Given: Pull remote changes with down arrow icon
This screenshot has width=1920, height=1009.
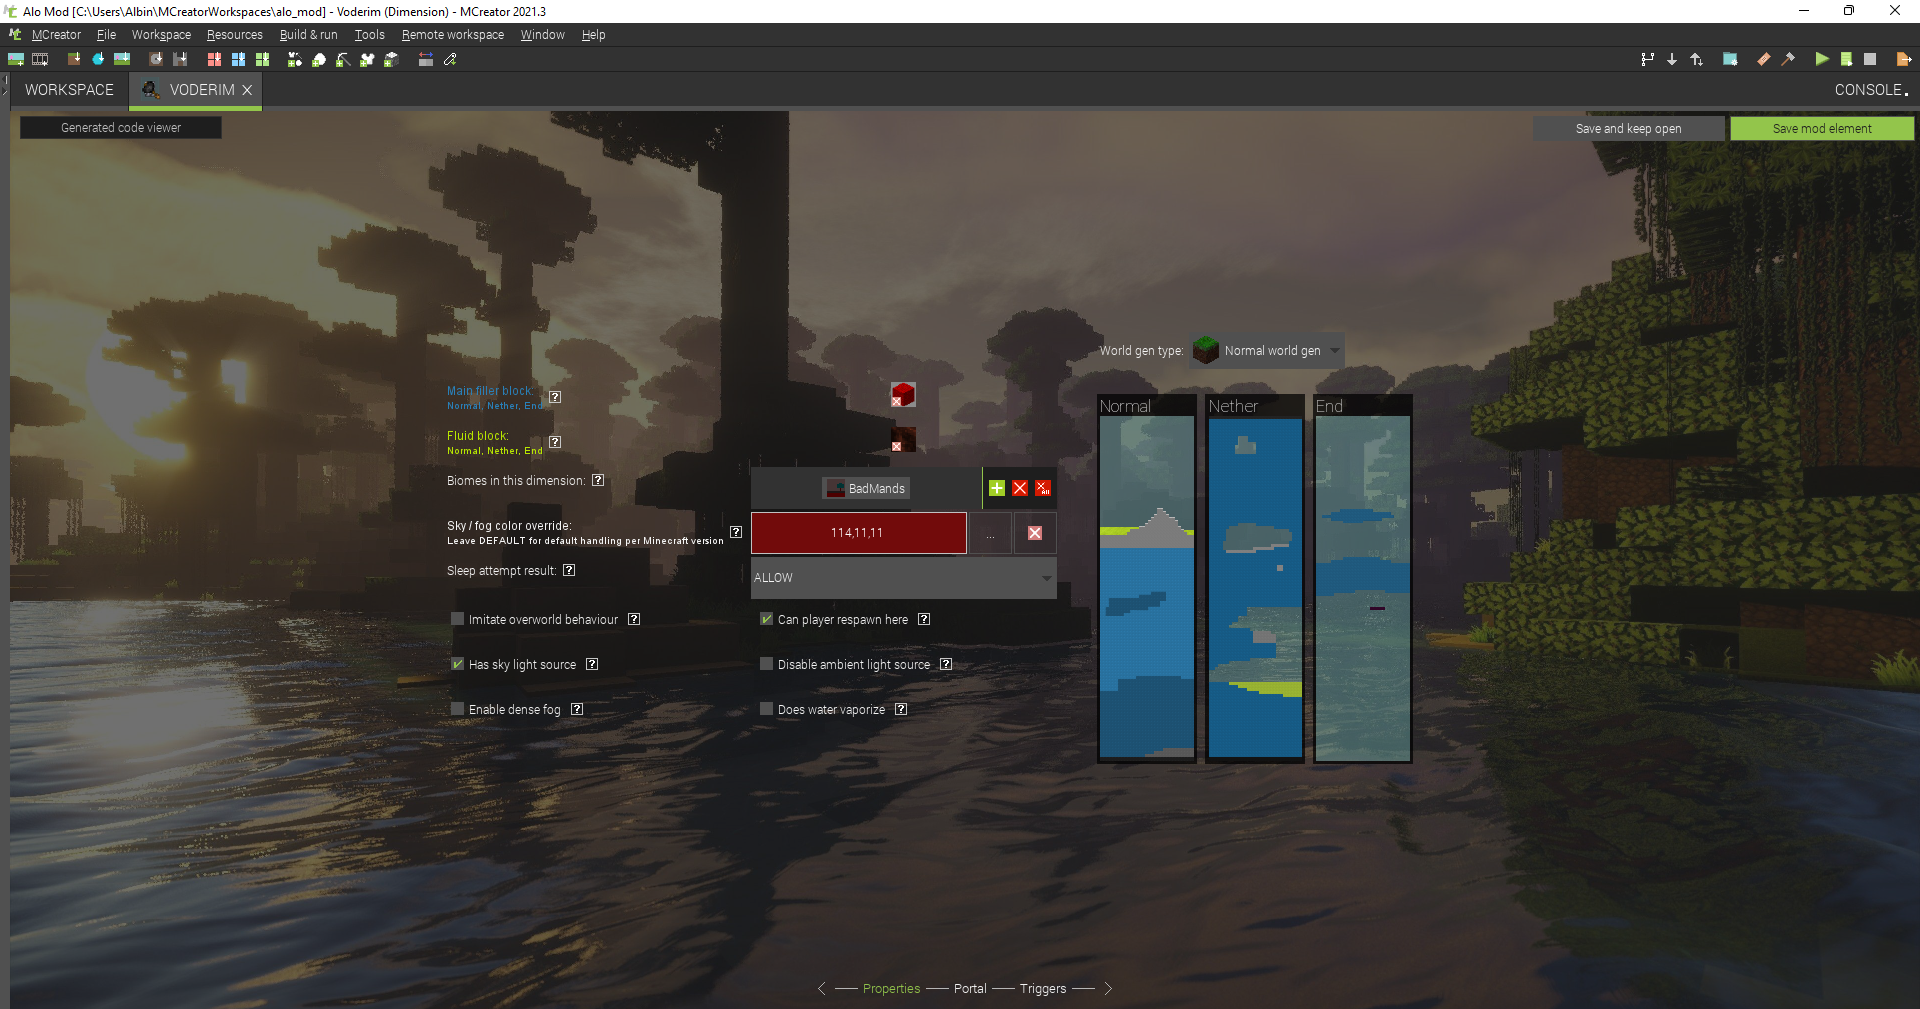Looking at the screenshot, I should 1672,59.
